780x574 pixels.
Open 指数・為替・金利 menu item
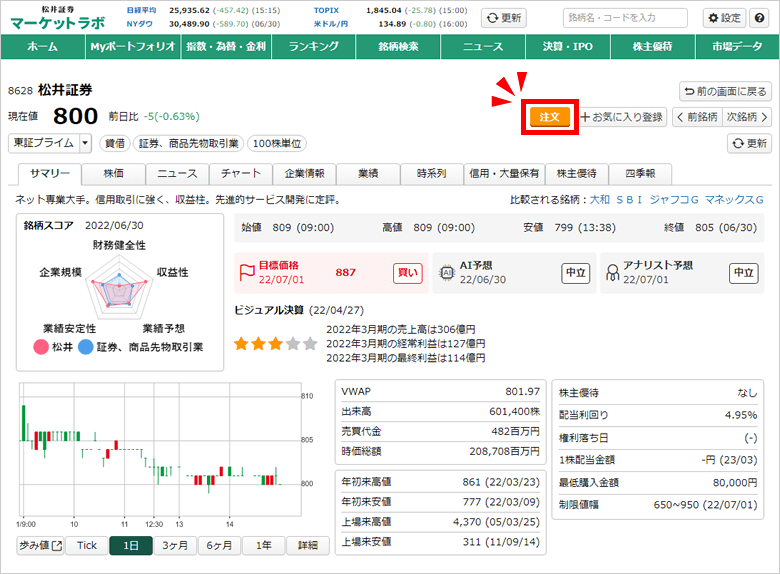coord(226,47)
